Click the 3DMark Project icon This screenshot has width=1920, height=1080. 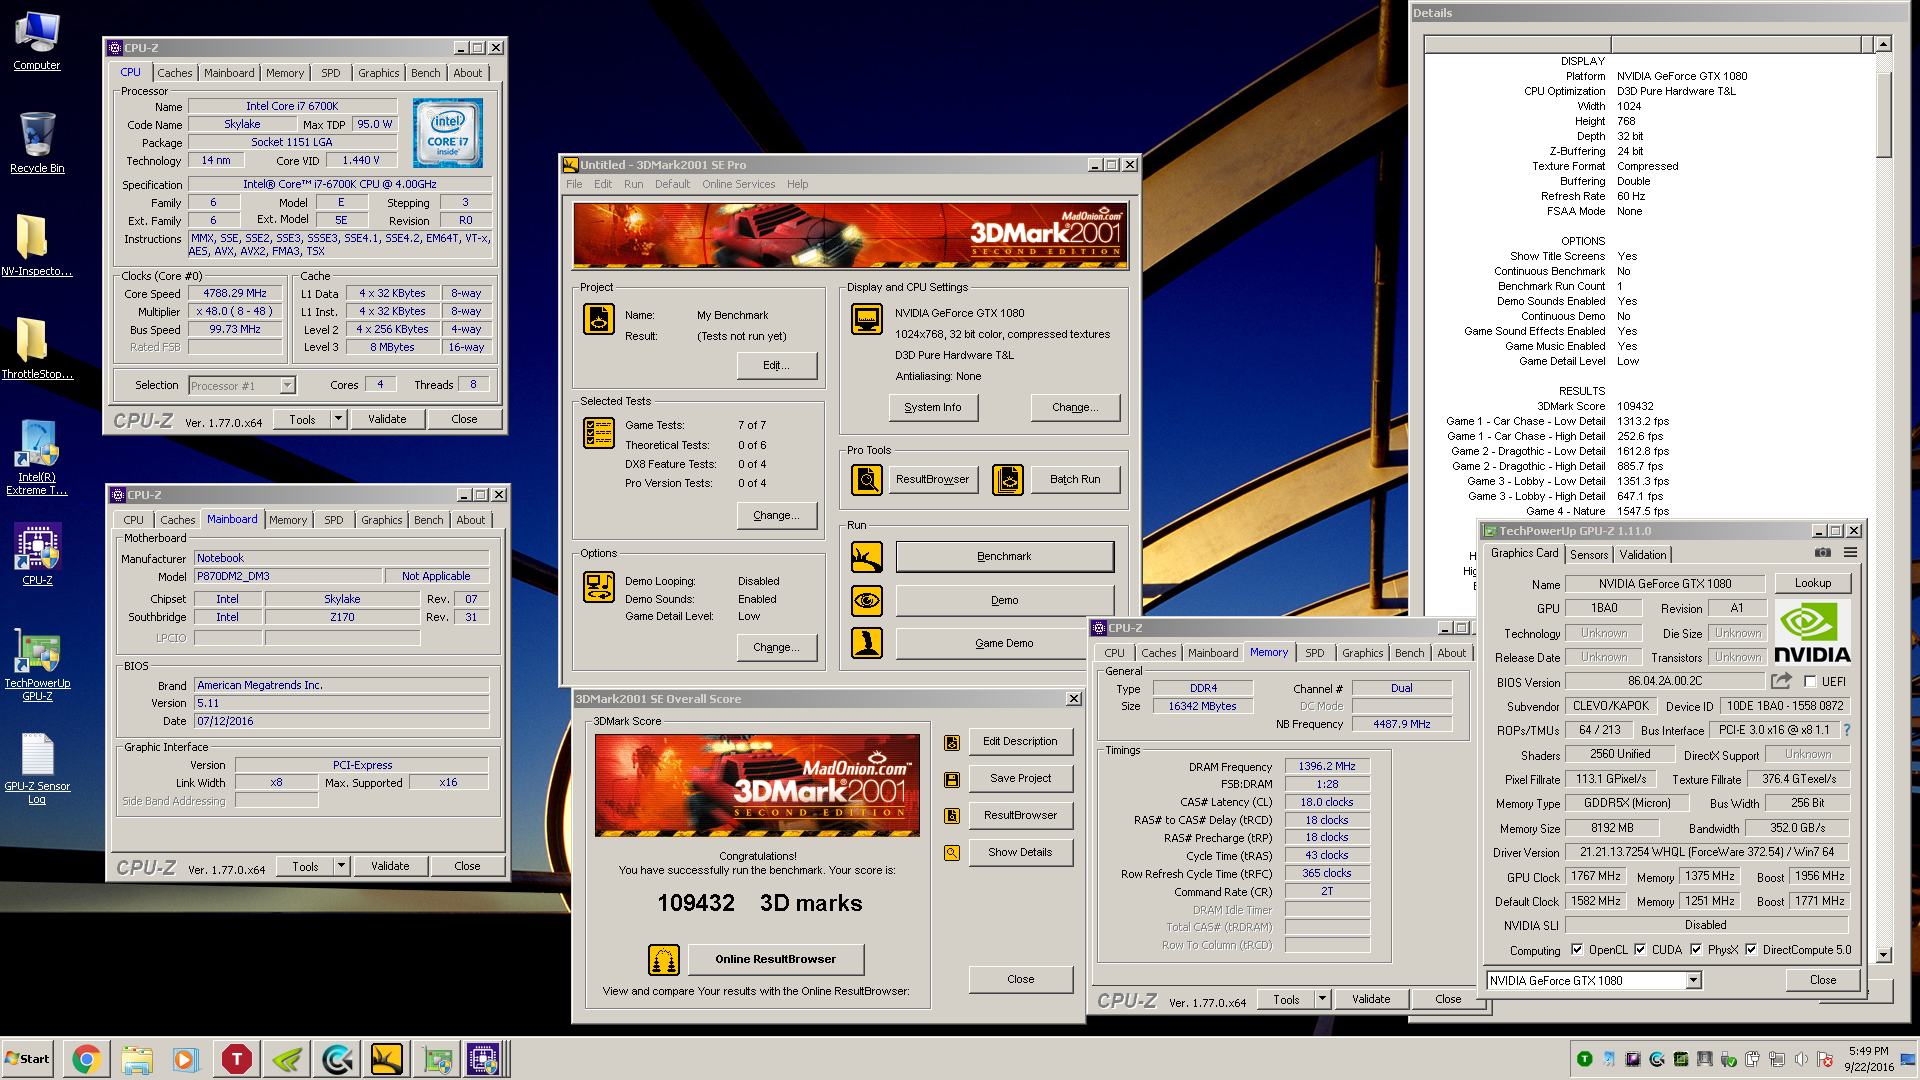(599, 319)
